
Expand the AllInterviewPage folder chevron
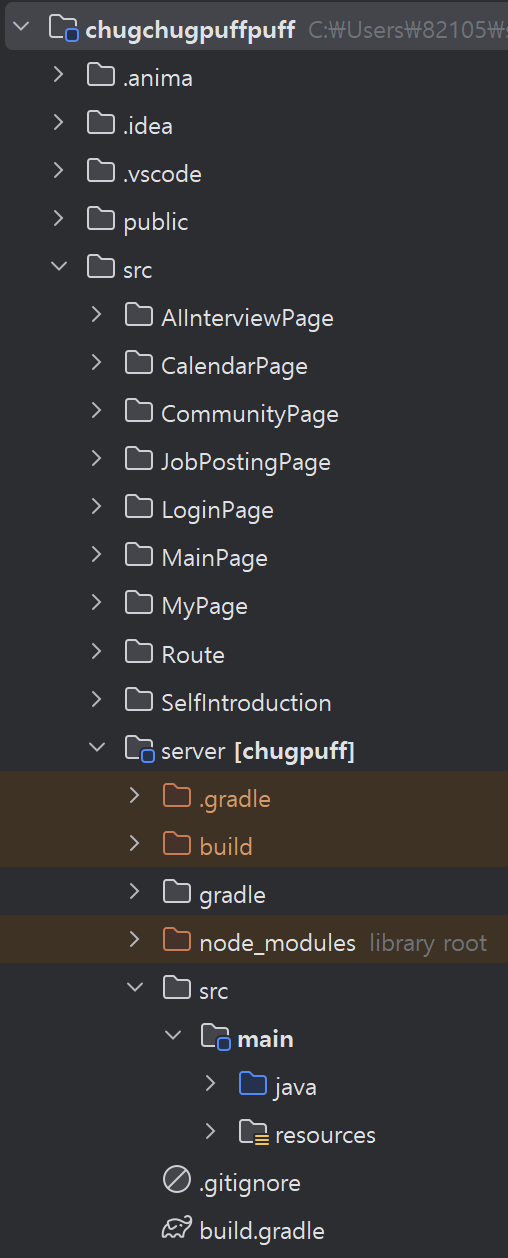(97, 315)
